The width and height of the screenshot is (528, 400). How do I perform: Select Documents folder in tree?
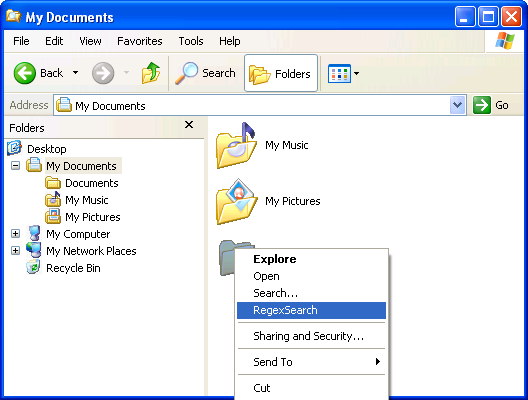click(x=92, y=183)
